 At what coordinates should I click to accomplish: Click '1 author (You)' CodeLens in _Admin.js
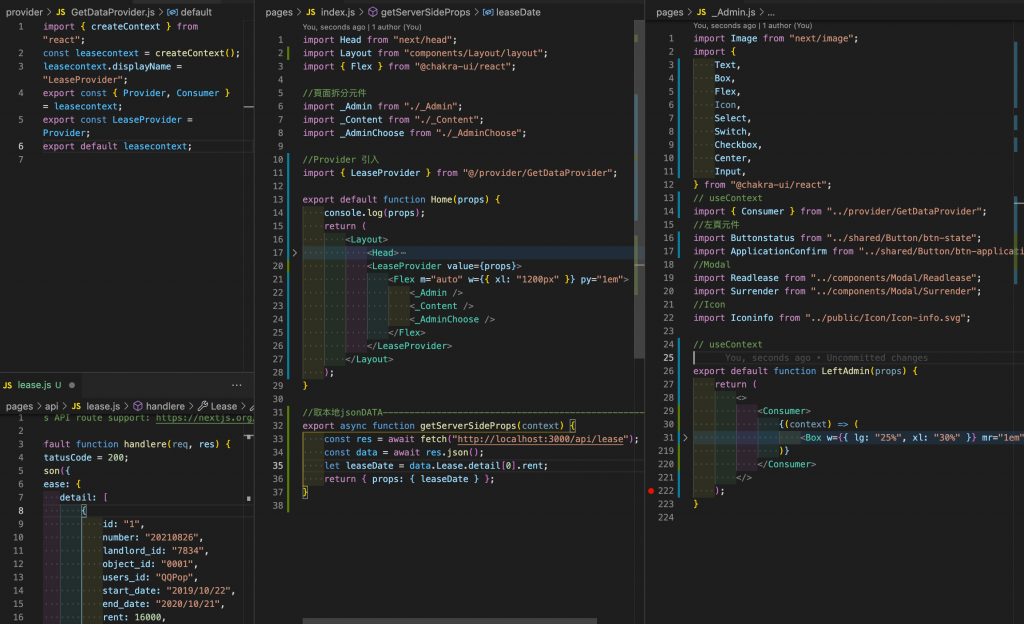point(787,25)
